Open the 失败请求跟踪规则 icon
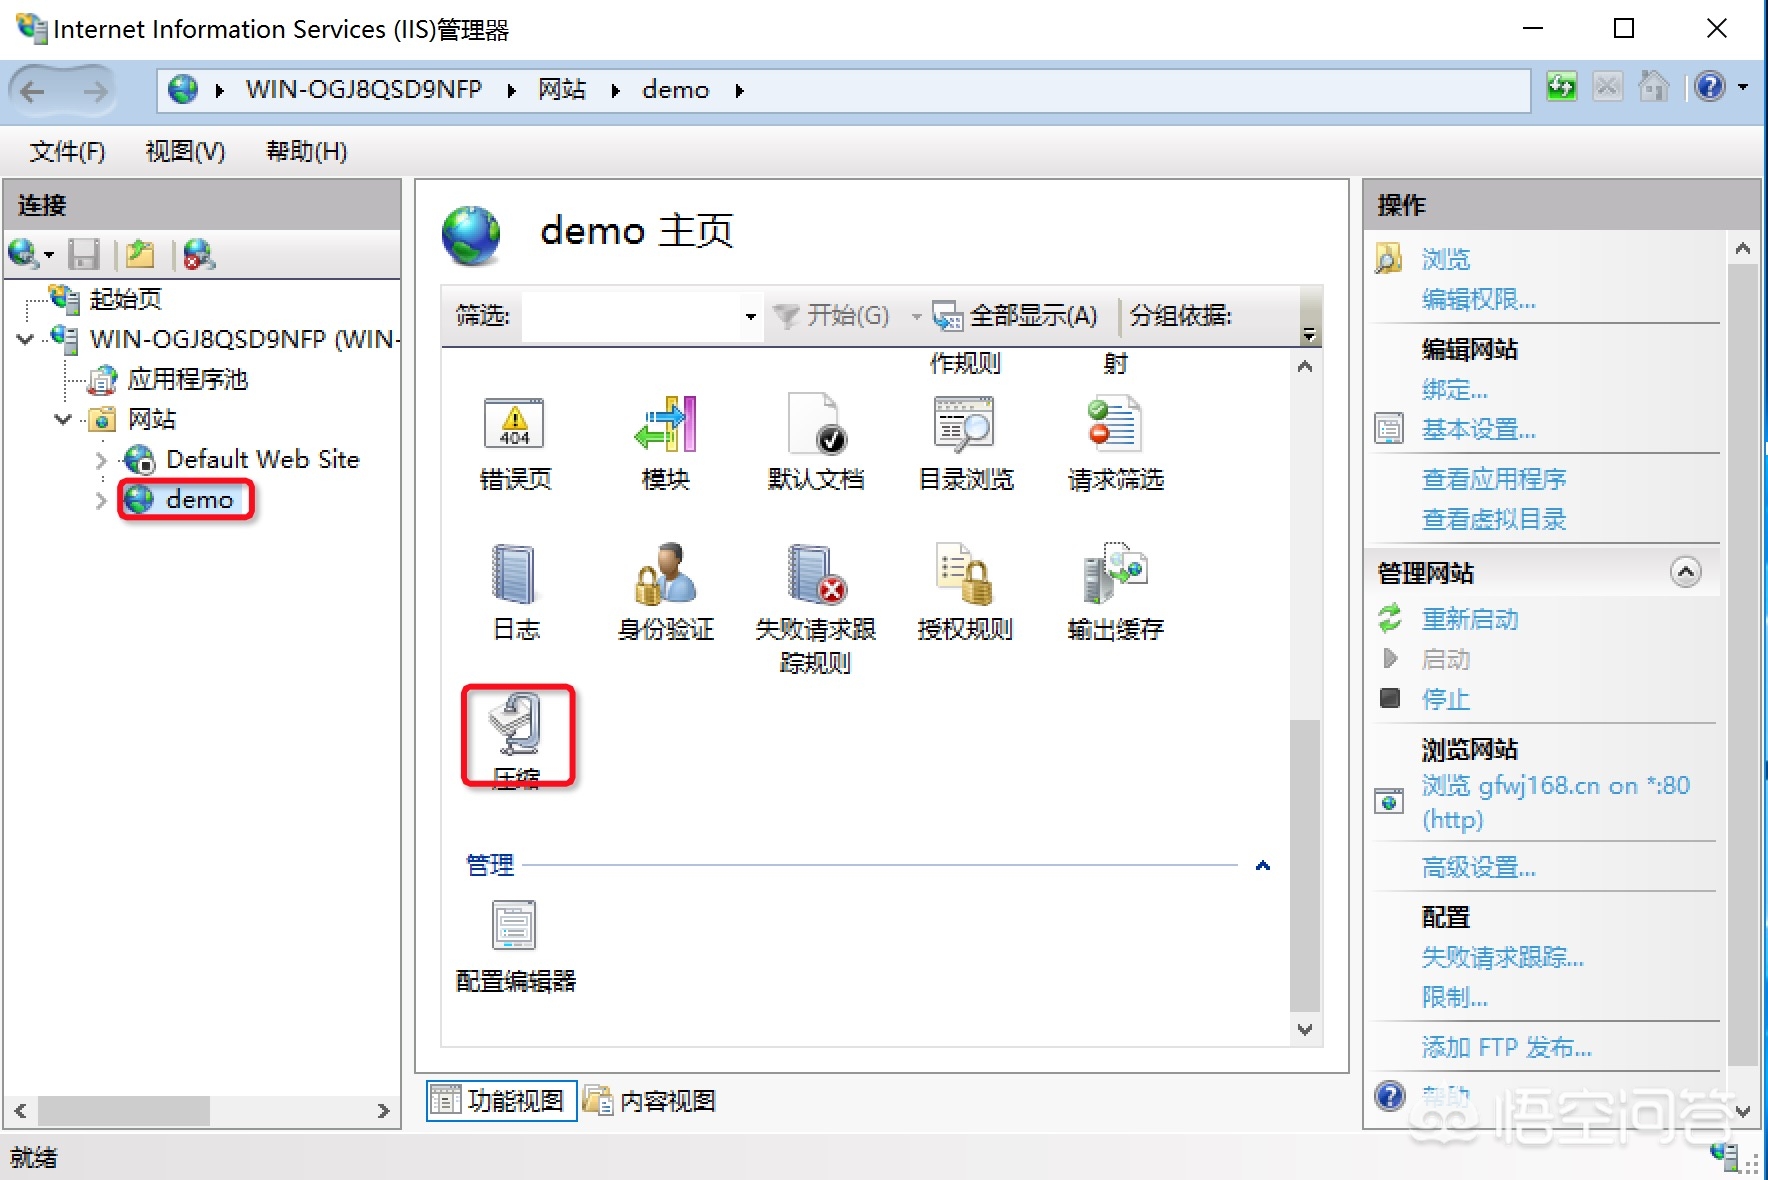Viewport: 1768px width, 1180px height. 815,574
